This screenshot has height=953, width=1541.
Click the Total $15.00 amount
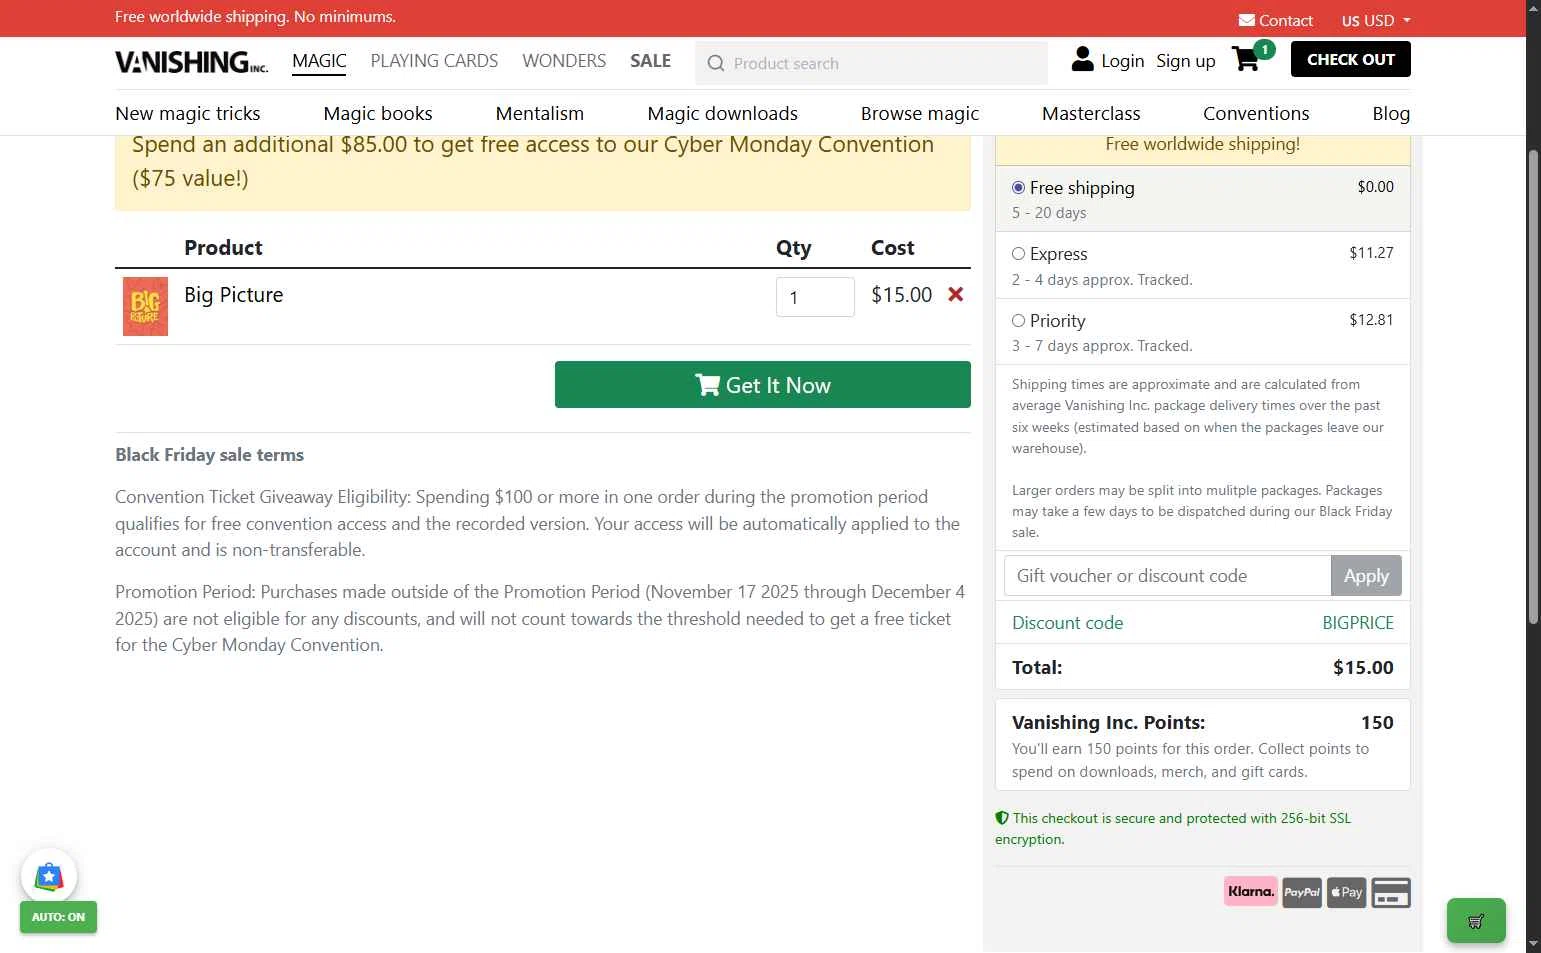[1363, 668]
